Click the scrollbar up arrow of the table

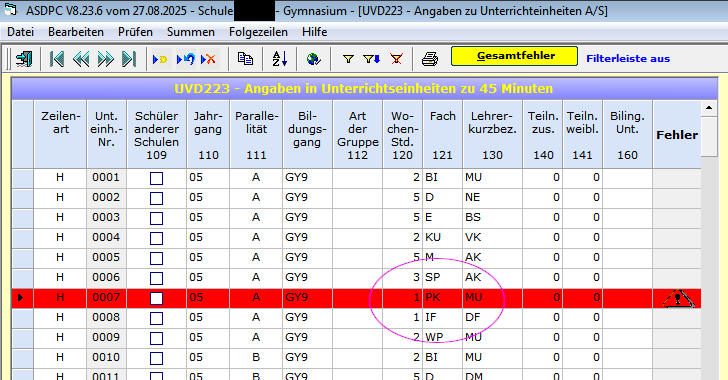pyautogui.click(x=709, y=108)
